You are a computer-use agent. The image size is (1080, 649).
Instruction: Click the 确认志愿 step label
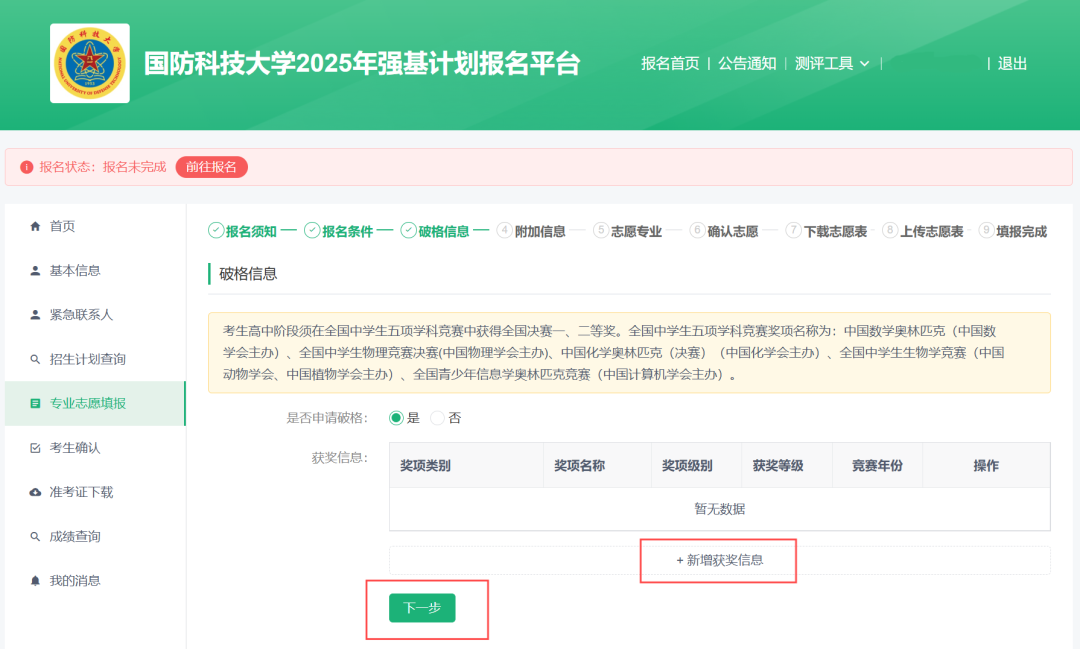pos(733,231)
